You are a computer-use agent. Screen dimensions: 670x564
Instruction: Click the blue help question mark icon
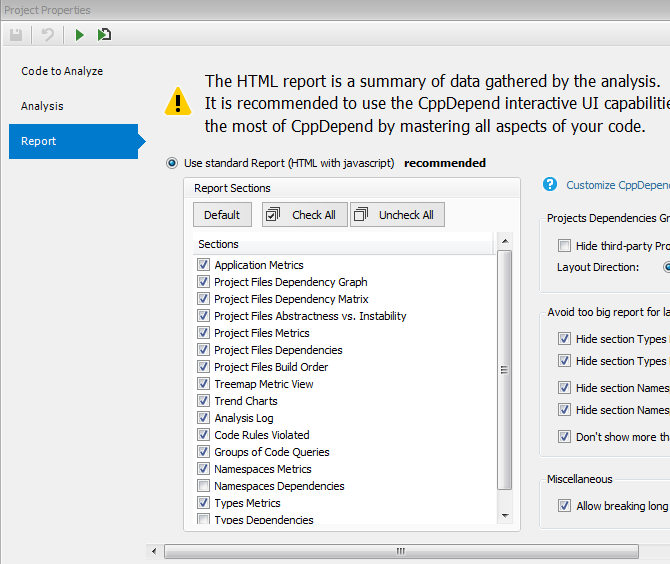(550, 184)
